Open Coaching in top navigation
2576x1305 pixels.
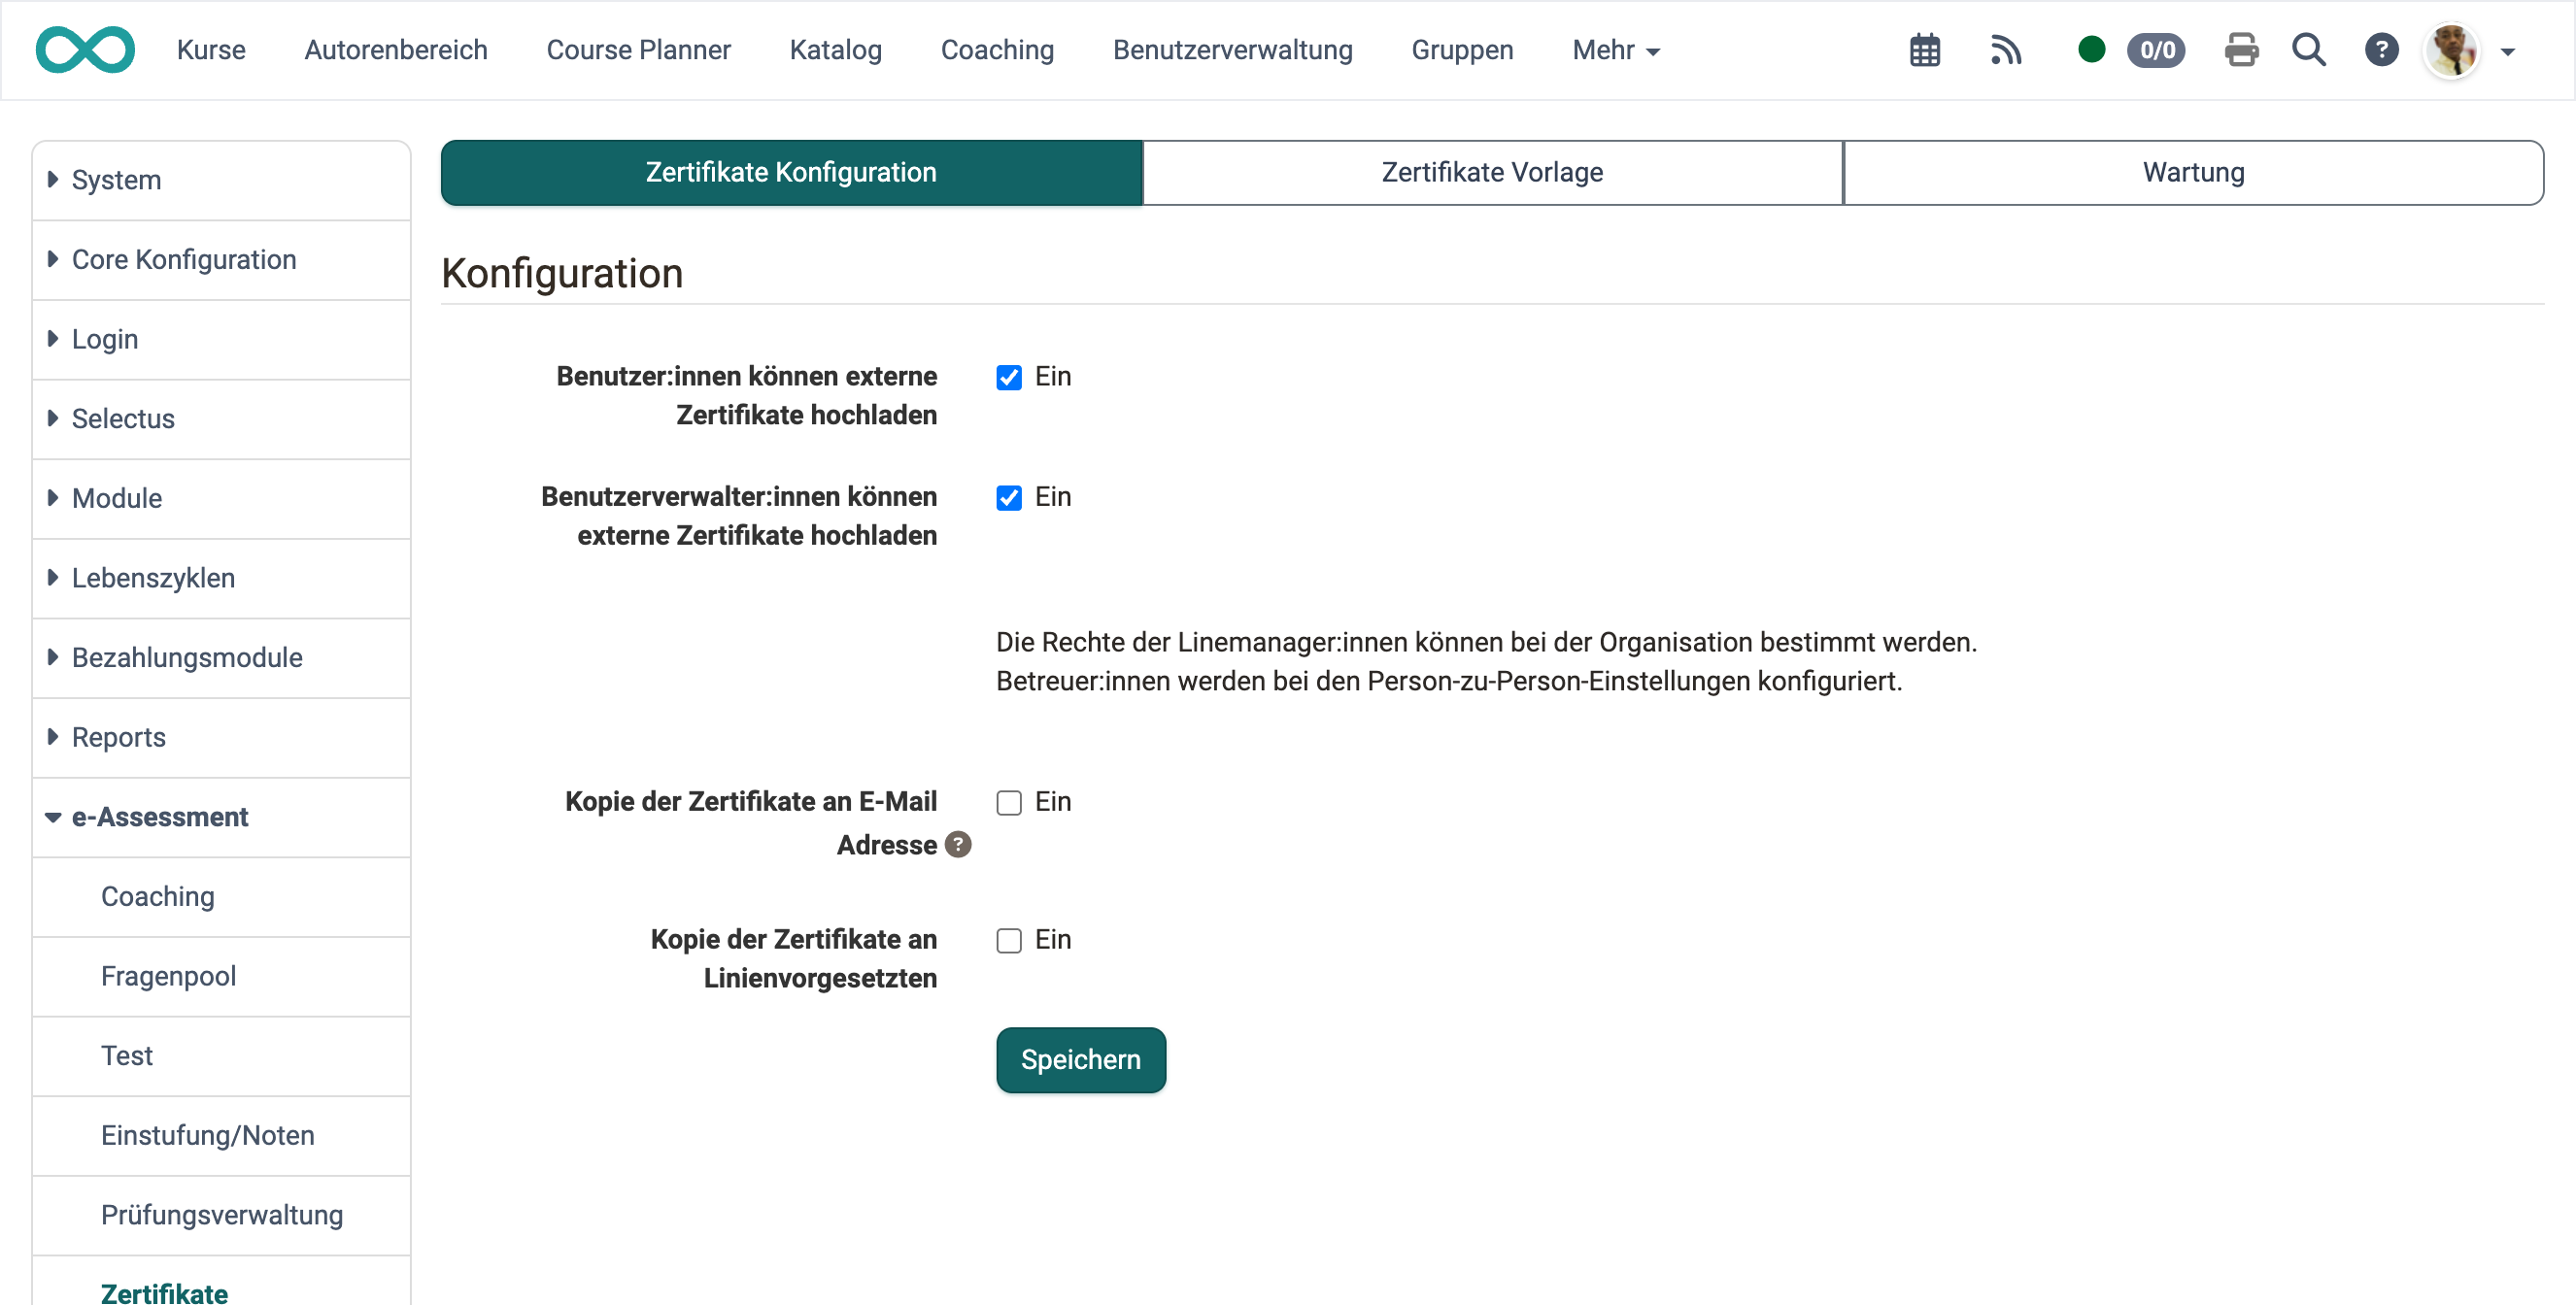(x=997, y=50)
